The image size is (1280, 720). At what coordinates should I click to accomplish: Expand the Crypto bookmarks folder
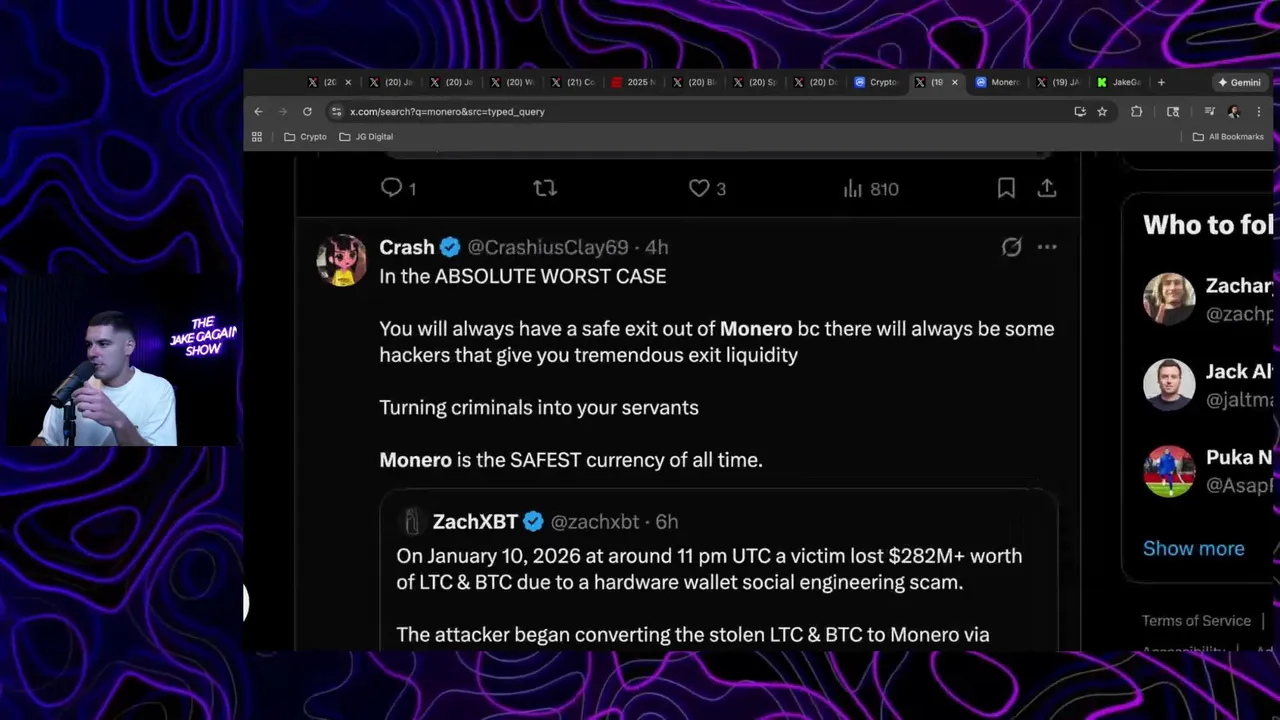[x=305, y=137]
